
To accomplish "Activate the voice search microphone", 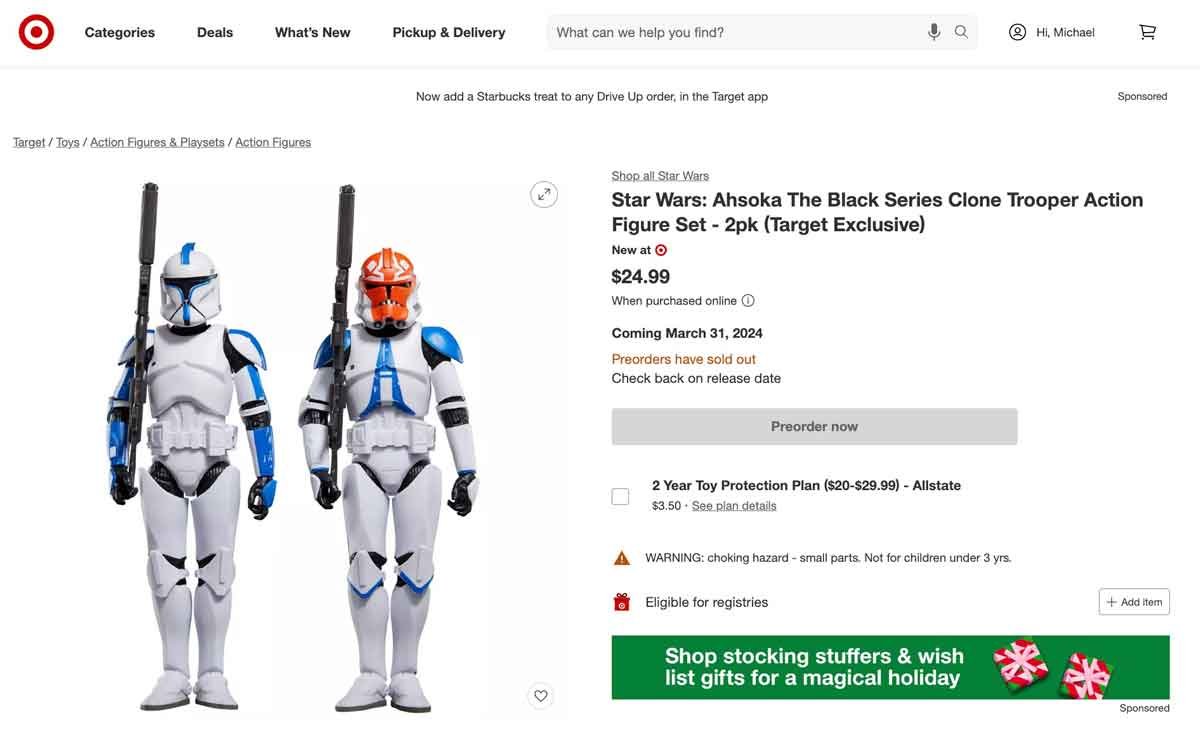I will click(934, 31).
